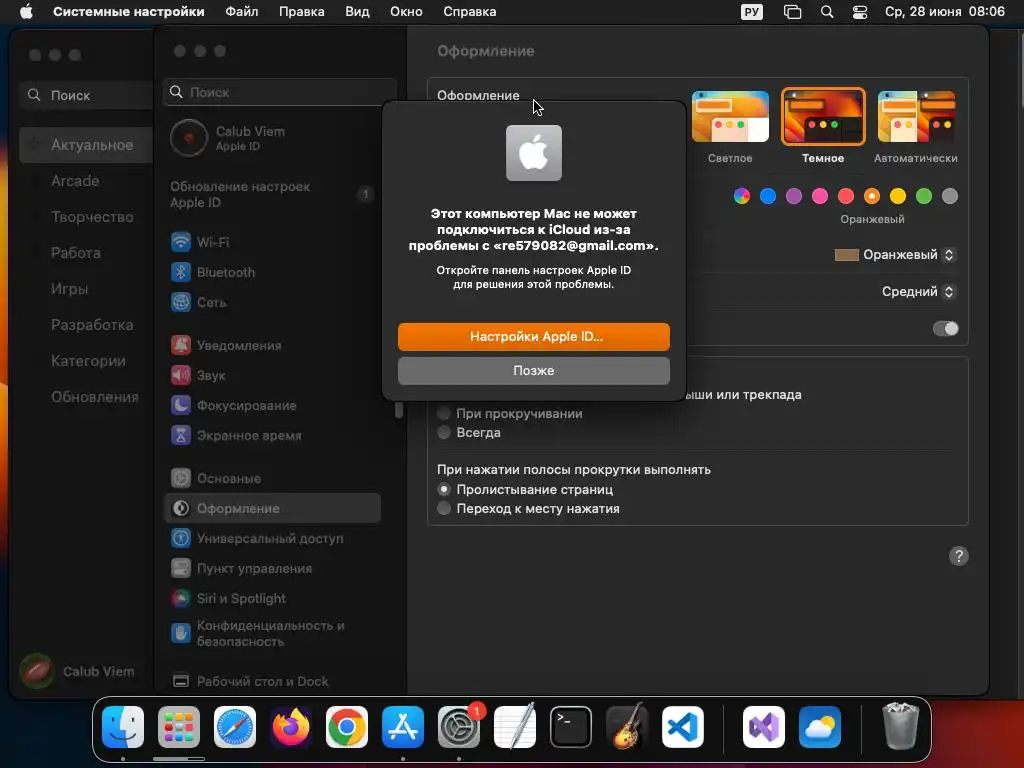1024x768 pixels.
Task: Open Wi-Fi settings icon in sidebar
Action: click(181, 242)
